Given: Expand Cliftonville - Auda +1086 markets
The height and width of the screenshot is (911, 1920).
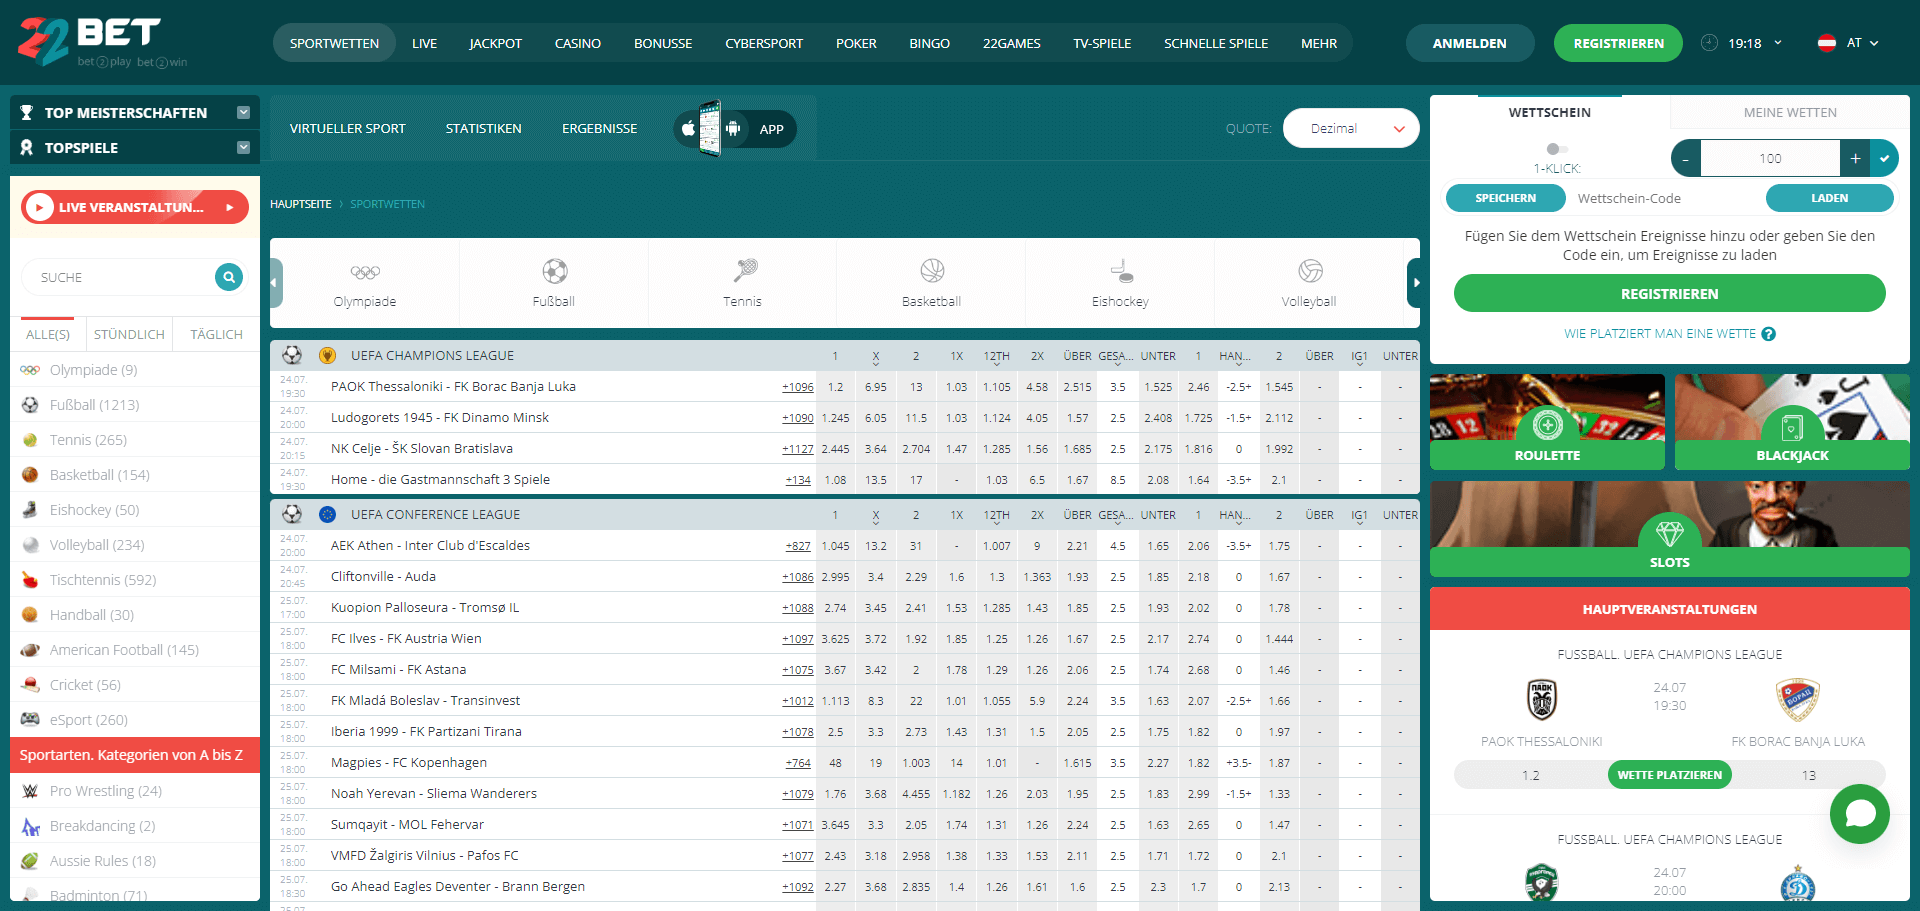Looking at the screenshot, I should [x=798, y=577].
